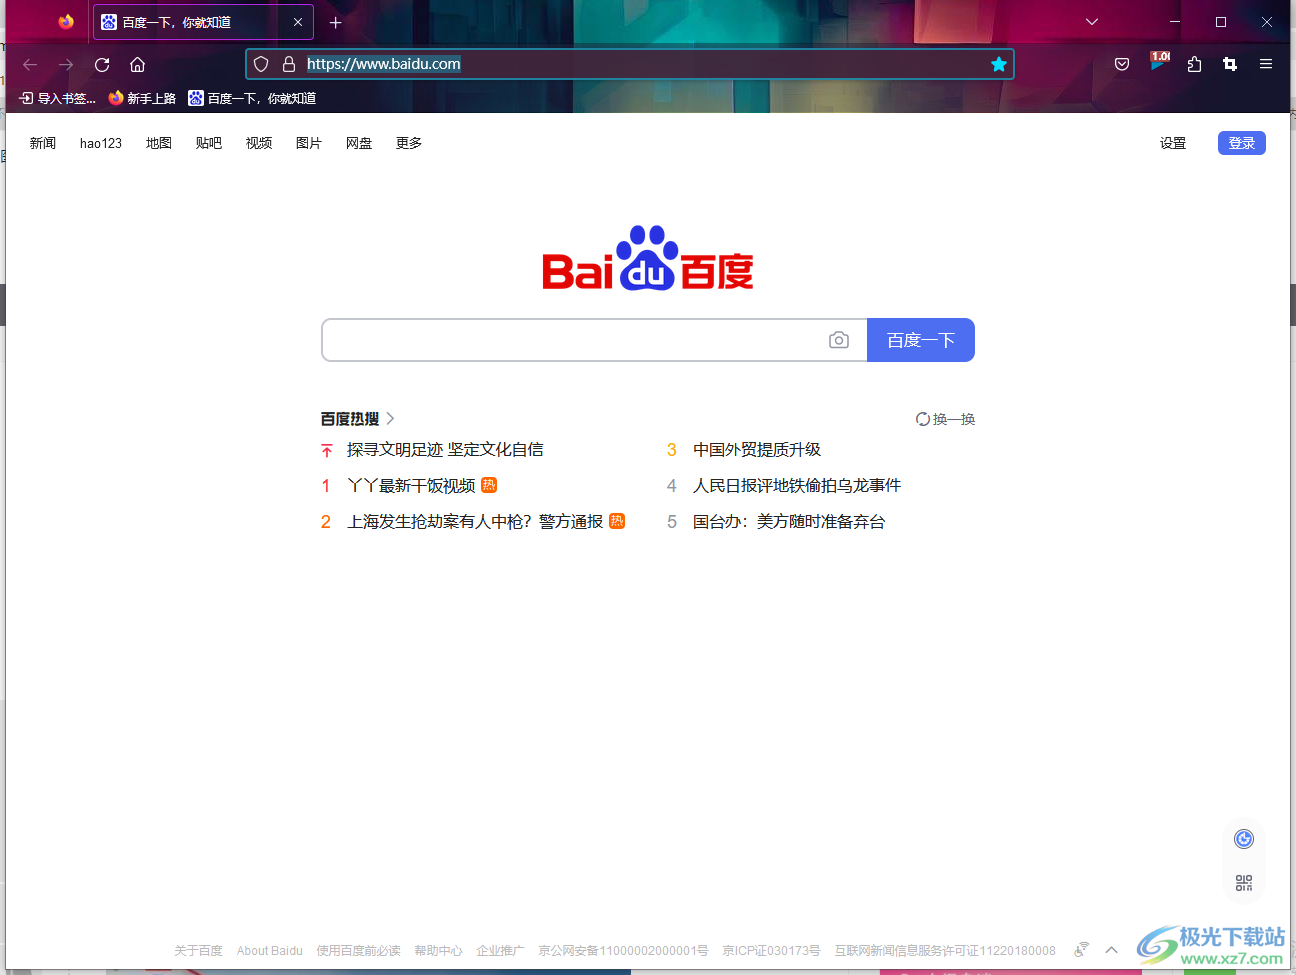Open 企业推广 footer link
Screen dimensions: 1296x975
pyautogui.click(x=500, y=951)
